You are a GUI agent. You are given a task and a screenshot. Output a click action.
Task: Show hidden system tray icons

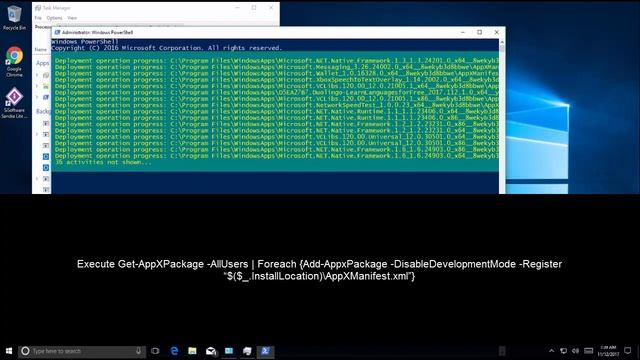(x=551, y=351)
